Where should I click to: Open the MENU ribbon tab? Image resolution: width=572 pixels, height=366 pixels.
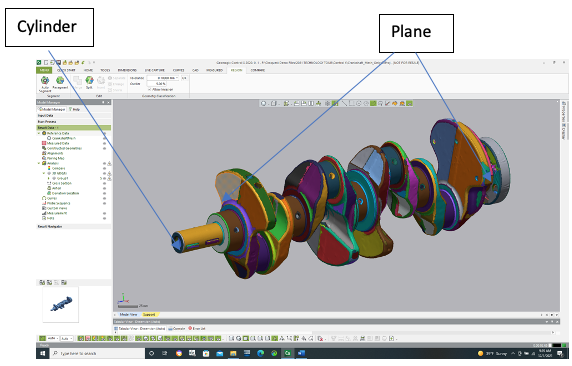point(45,70)
